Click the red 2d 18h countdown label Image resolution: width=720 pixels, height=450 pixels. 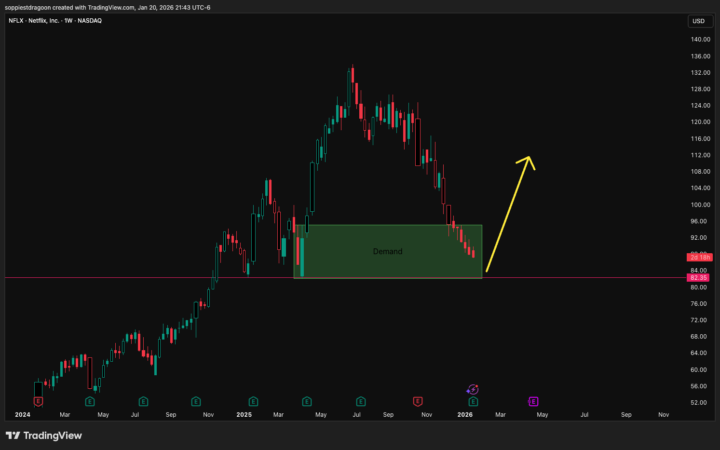[x=700, y=258]
